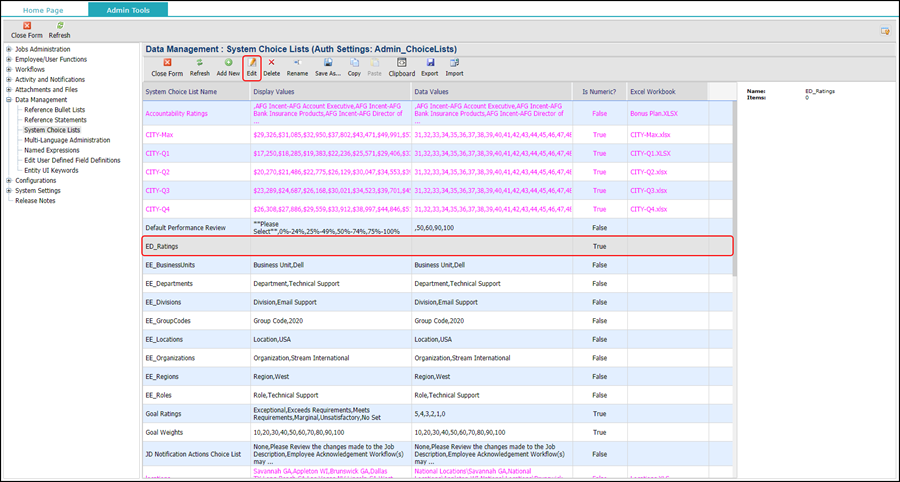Switch to the Home Page tab

click(x=43, y=10)
